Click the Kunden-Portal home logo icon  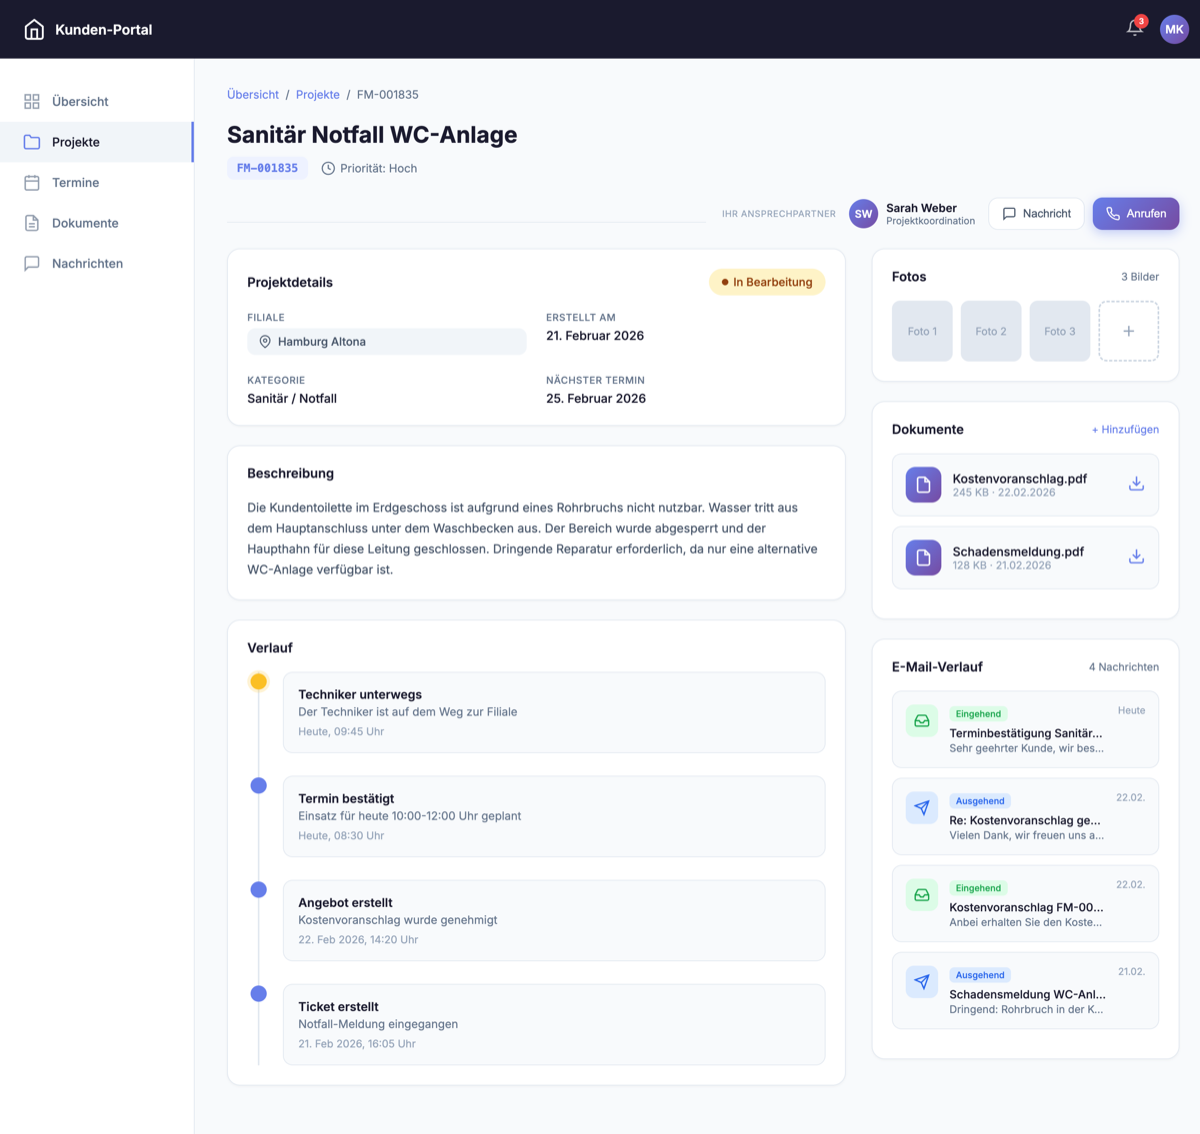[x=34, y=30]
